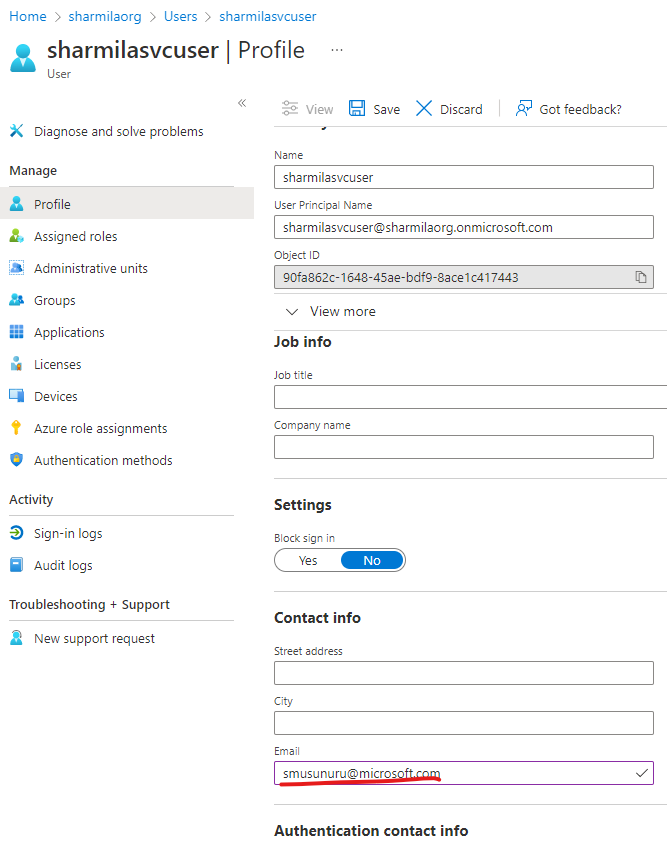The height and width of the screenshot is (844, 667).
Task: Set Block sign in to No
Action: click(x=372, y=560)
